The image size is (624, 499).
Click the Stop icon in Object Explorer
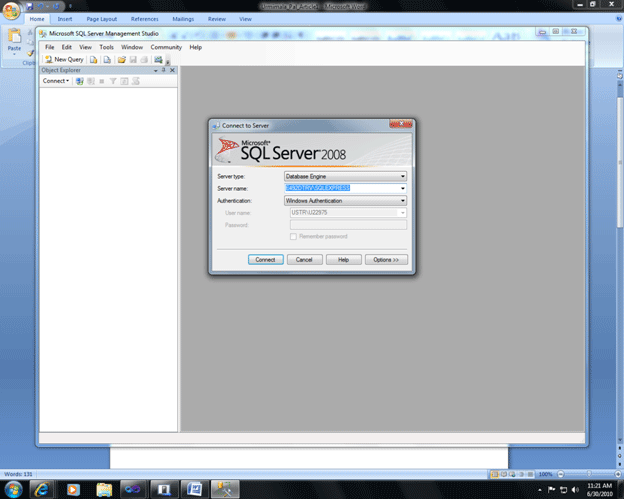[102, 81]
